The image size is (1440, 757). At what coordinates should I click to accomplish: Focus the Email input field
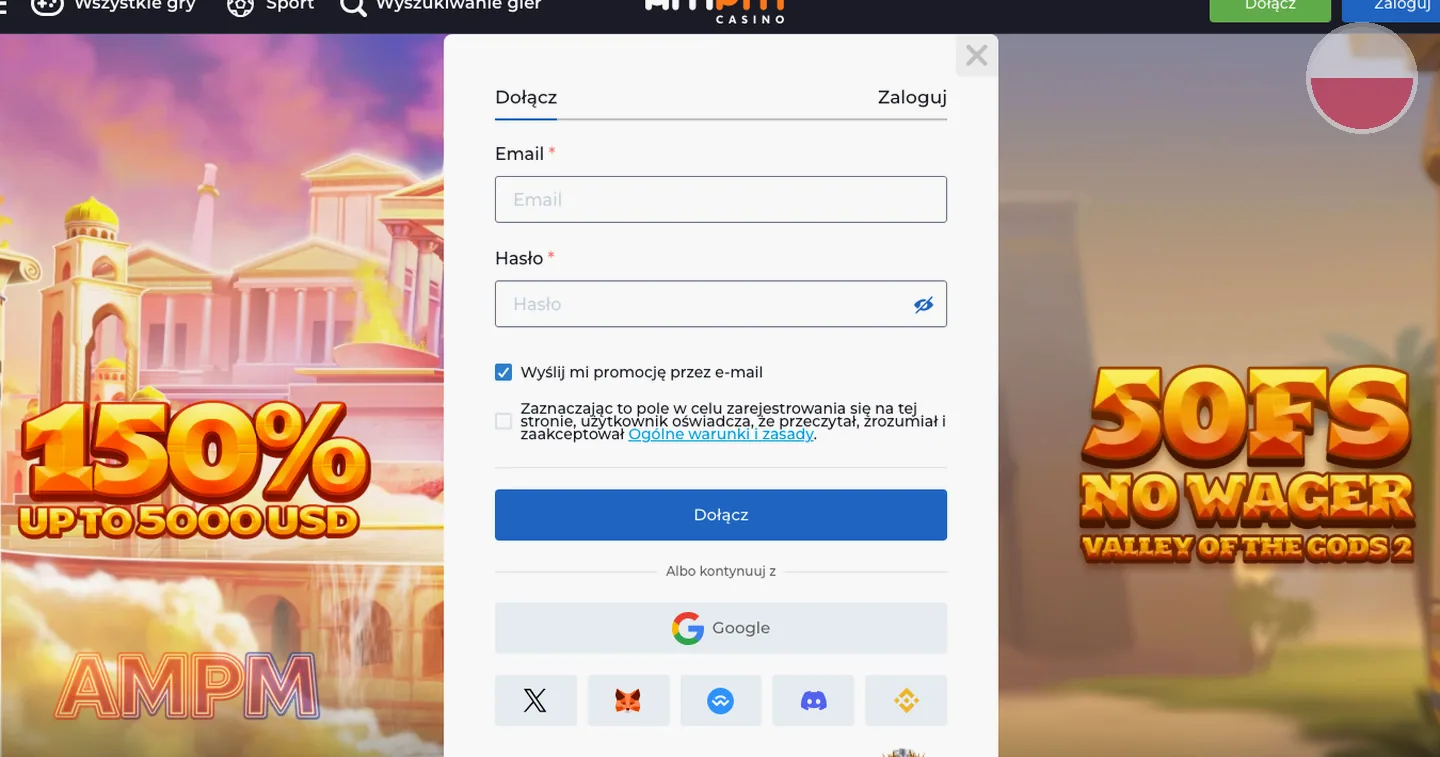pos(721,199)
